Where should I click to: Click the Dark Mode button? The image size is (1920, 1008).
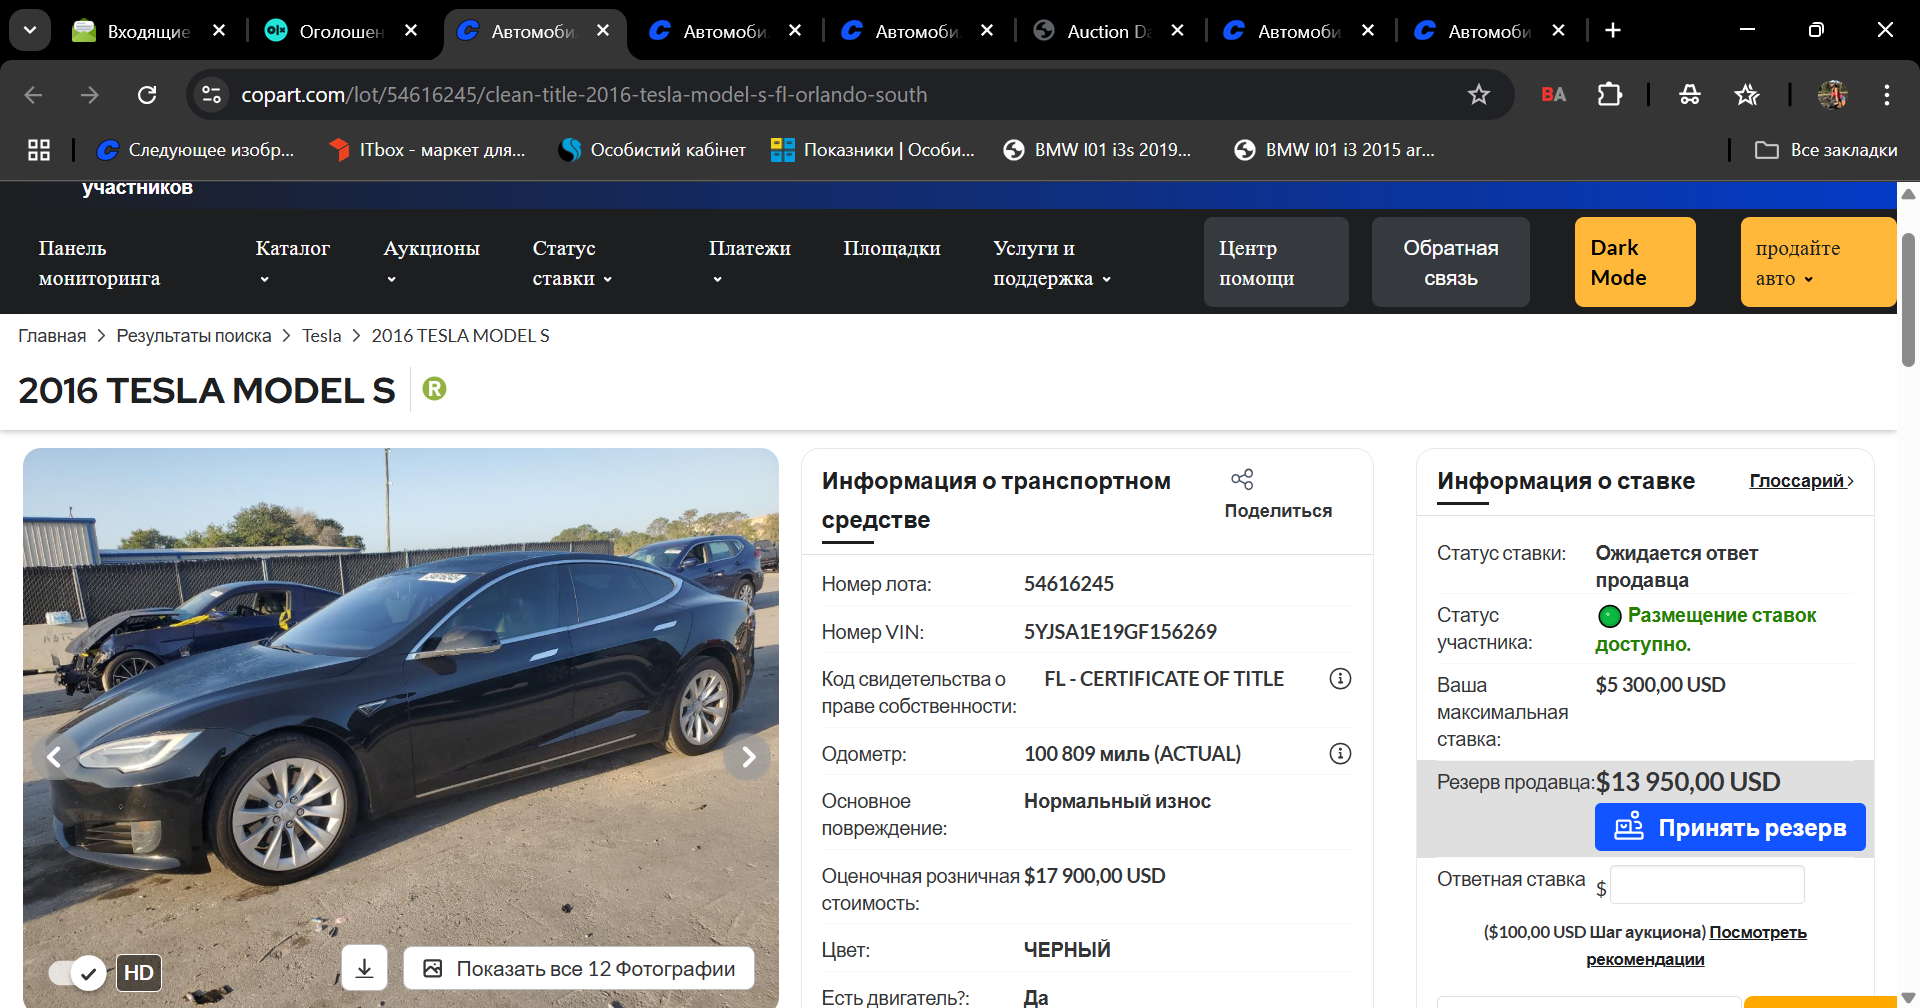point(1635,262)
